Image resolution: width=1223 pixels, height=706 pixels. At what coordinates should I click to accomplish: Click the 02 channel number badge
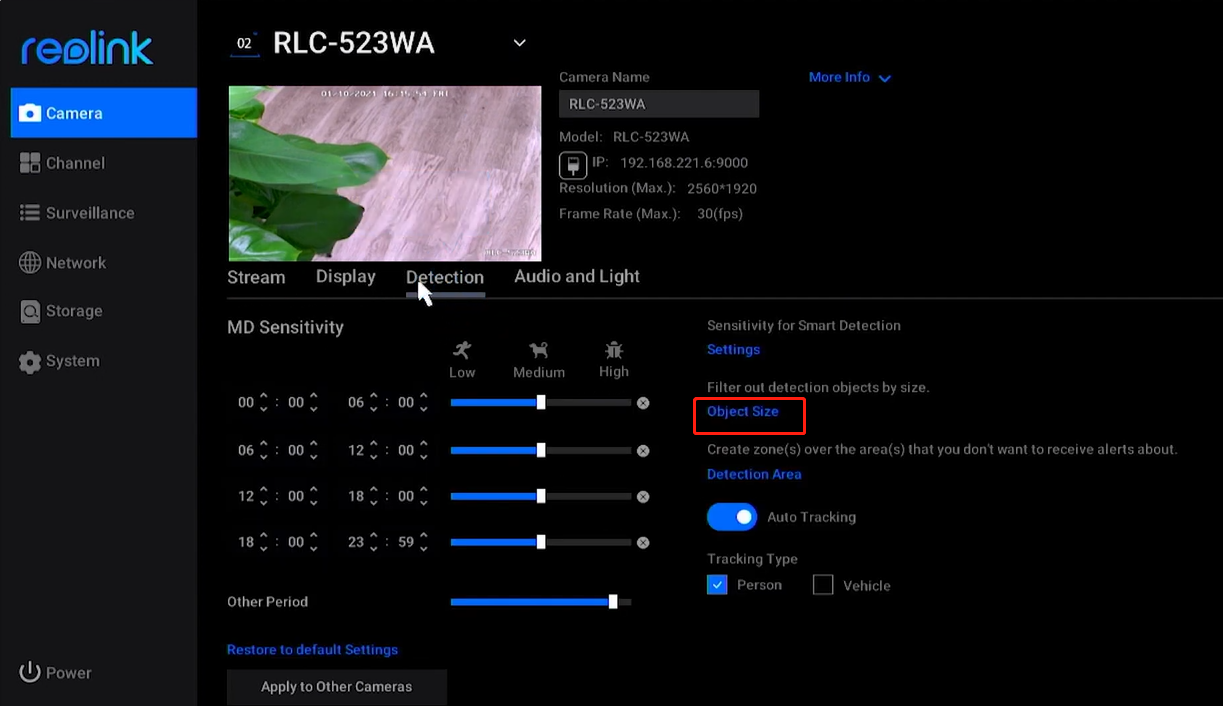click(x=244, y=44)
